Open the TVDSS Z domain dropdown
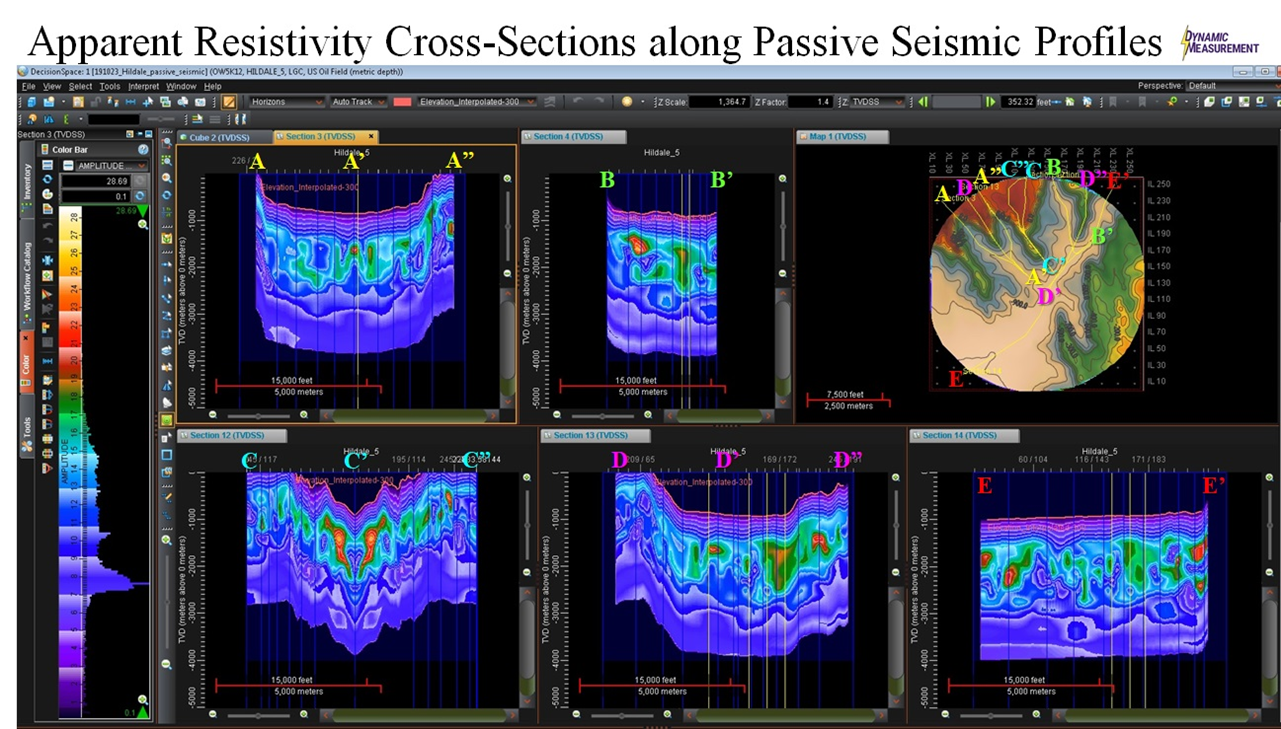 click(877, 102)
